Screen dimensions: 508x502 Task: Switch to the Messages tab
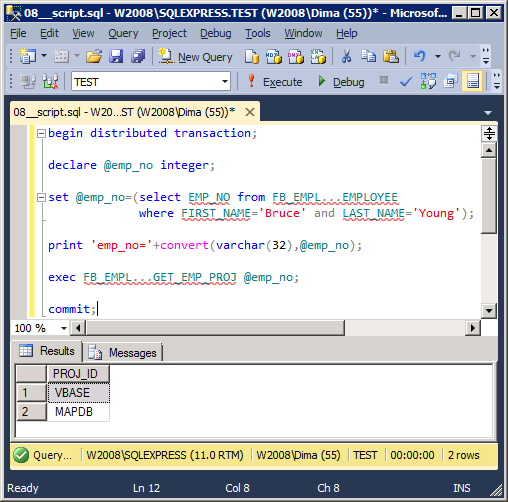122,352
